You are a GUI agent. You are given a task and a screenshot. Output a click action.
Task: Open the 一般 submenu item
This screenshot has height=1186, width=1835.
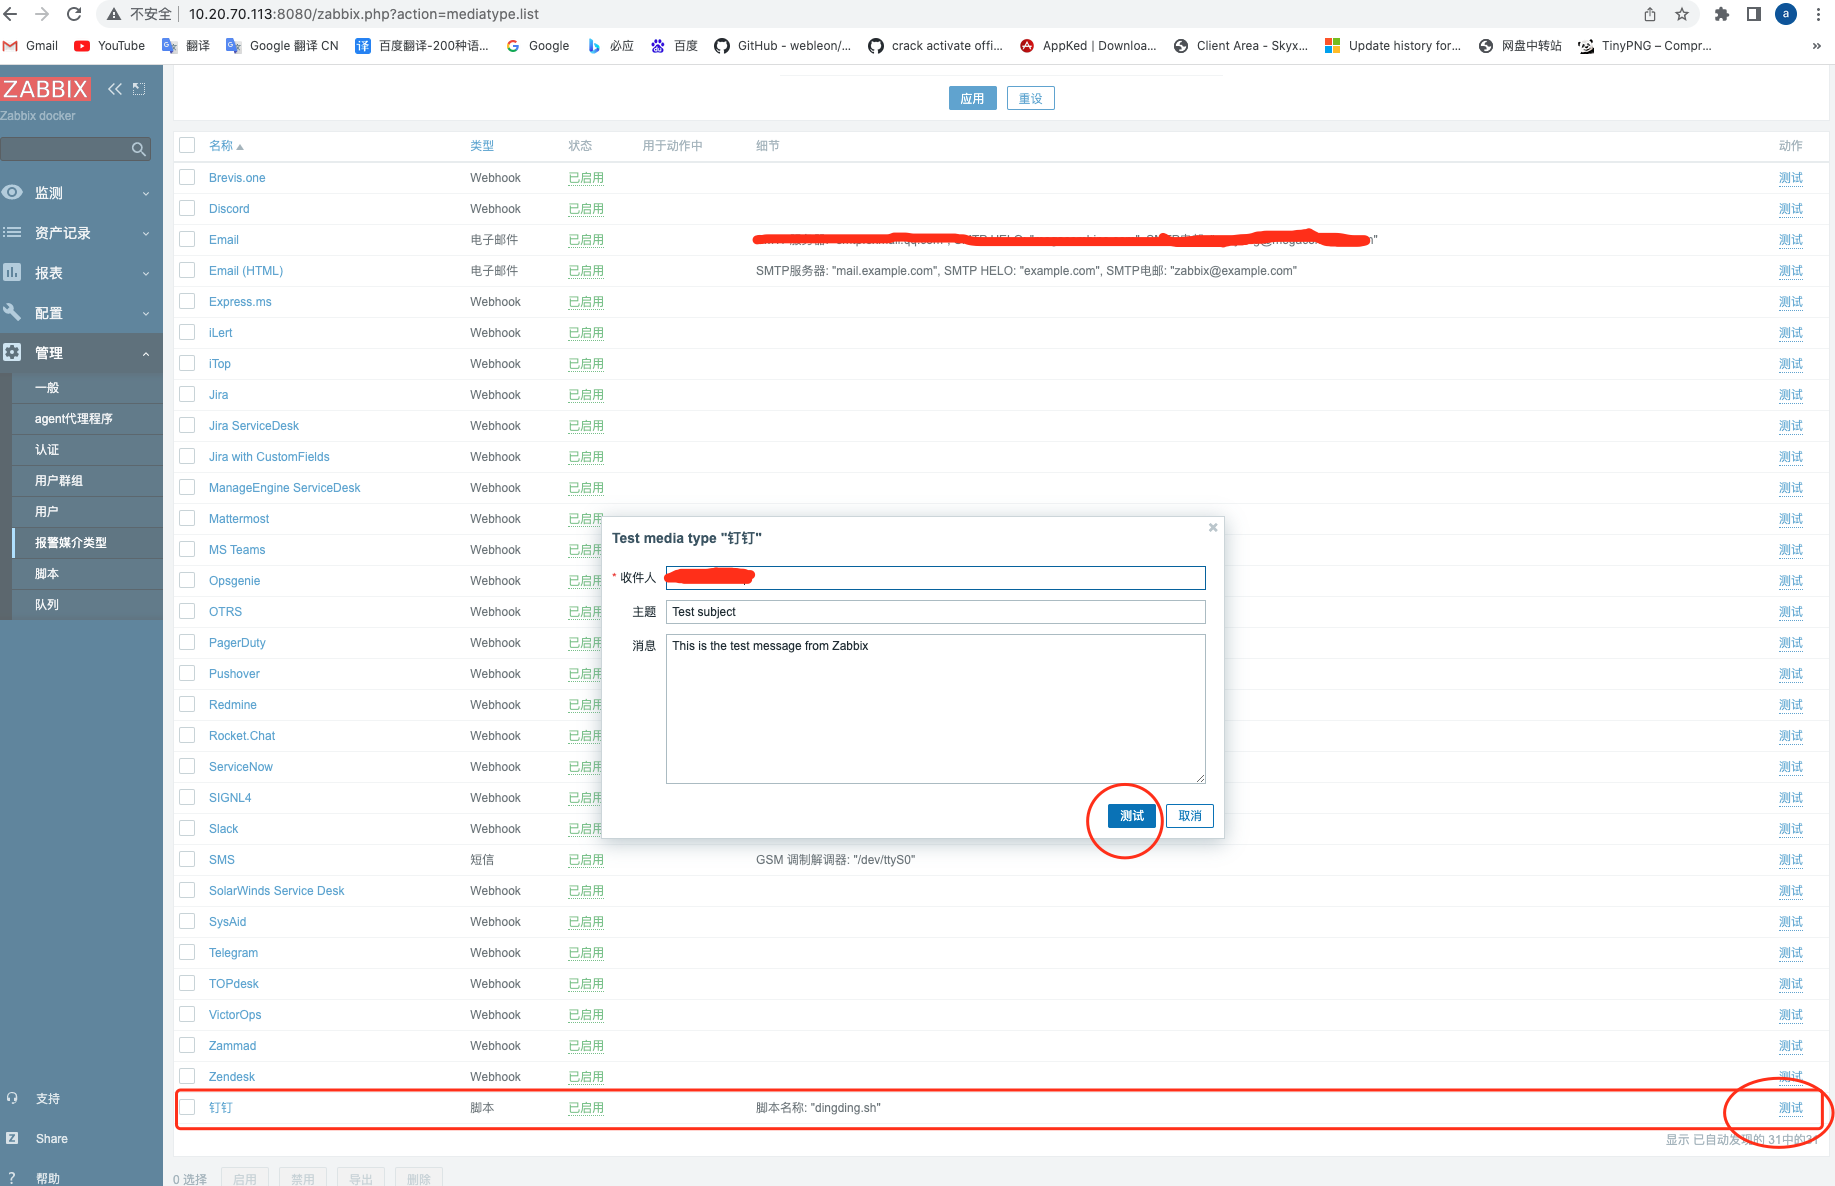pos(86,388)
